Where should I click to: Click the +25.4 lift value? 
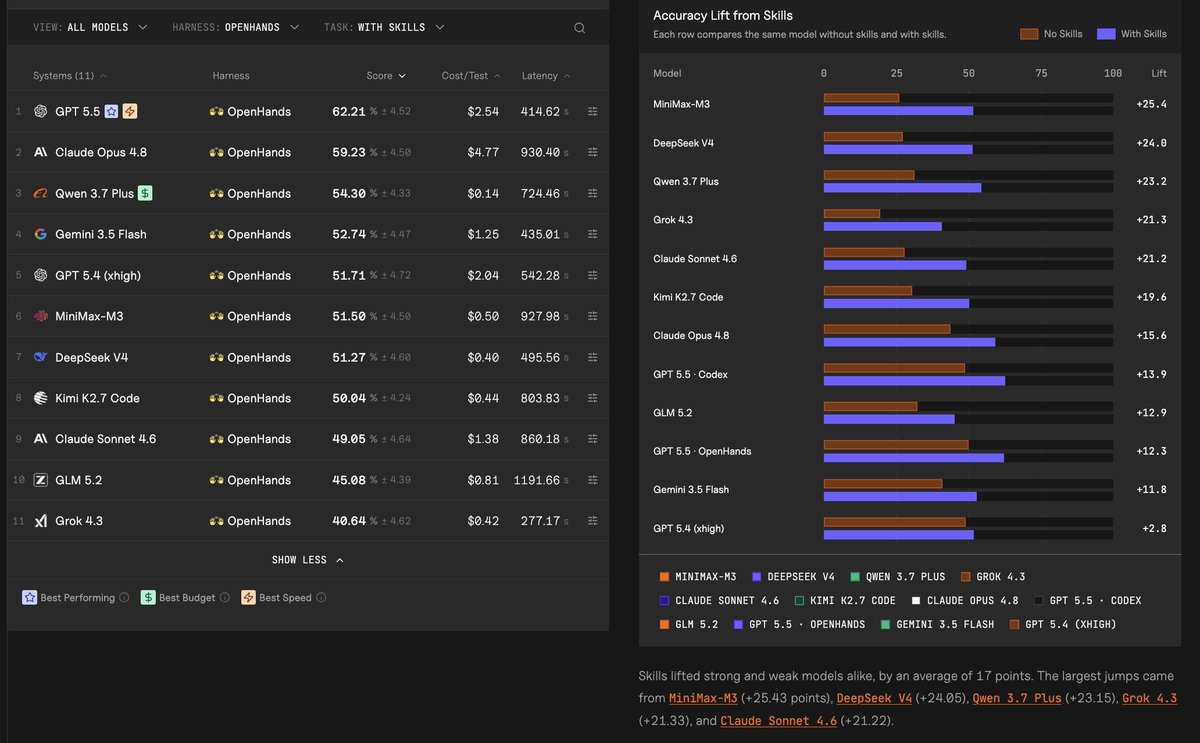(x=1151, y=104)
